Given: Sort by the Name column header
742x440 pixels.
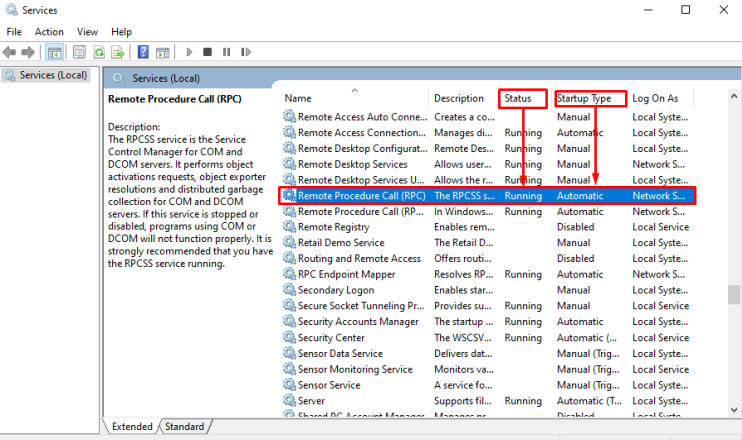Looking at the screenshot, I should pos(297,98).
